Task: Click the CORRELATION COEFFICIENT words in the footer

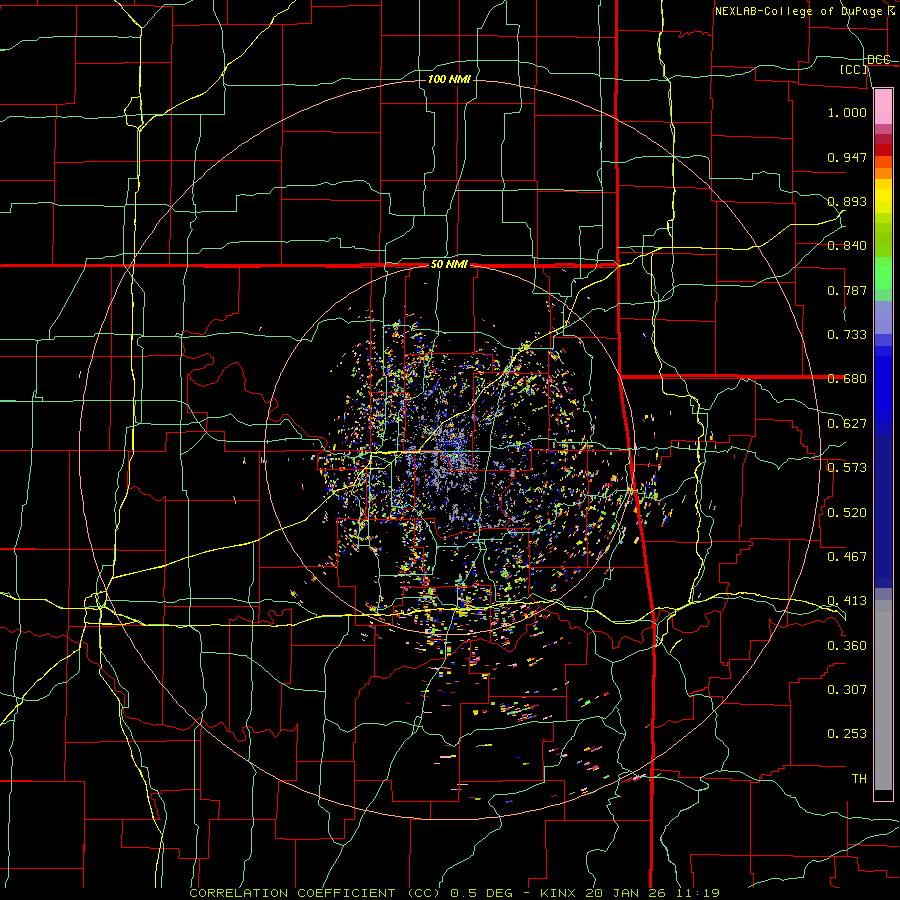Action: pos(292,893)
